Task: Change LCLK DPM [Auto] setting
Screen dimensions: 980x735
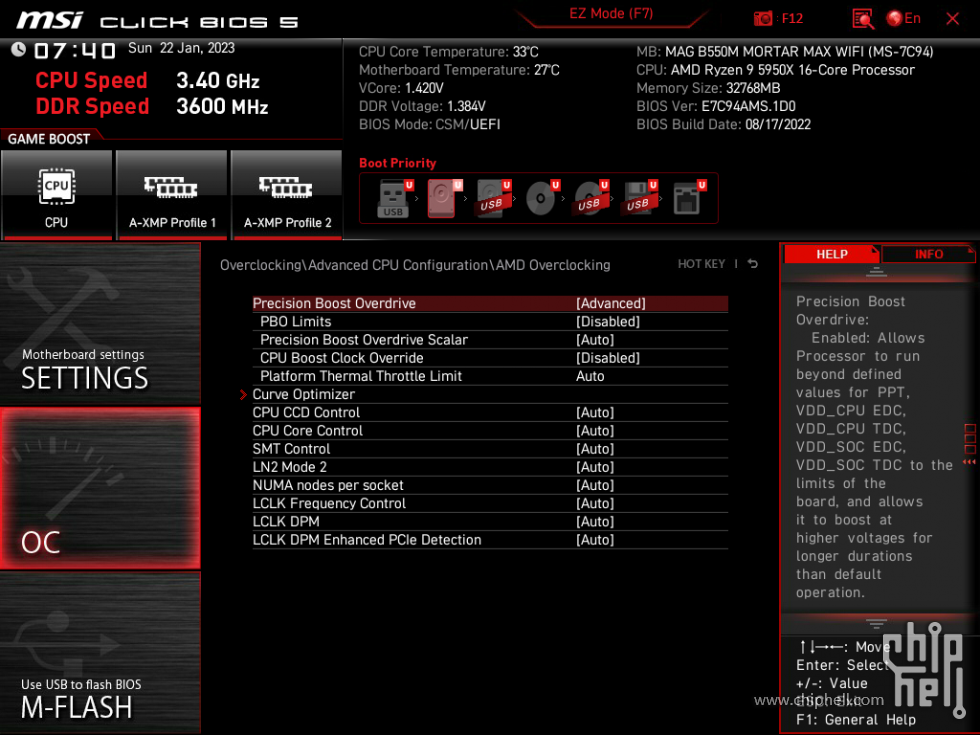Action: 595,521
